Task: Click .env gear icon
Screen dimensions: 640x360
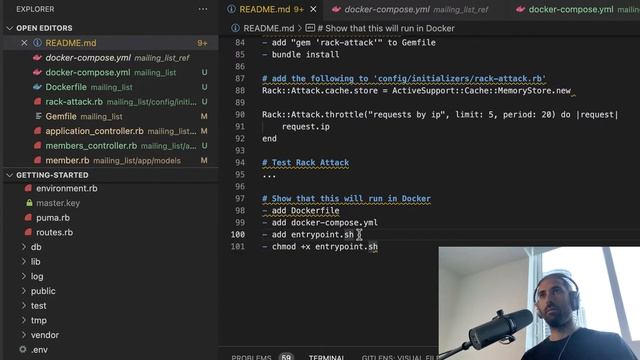Action: pos(23,349)
